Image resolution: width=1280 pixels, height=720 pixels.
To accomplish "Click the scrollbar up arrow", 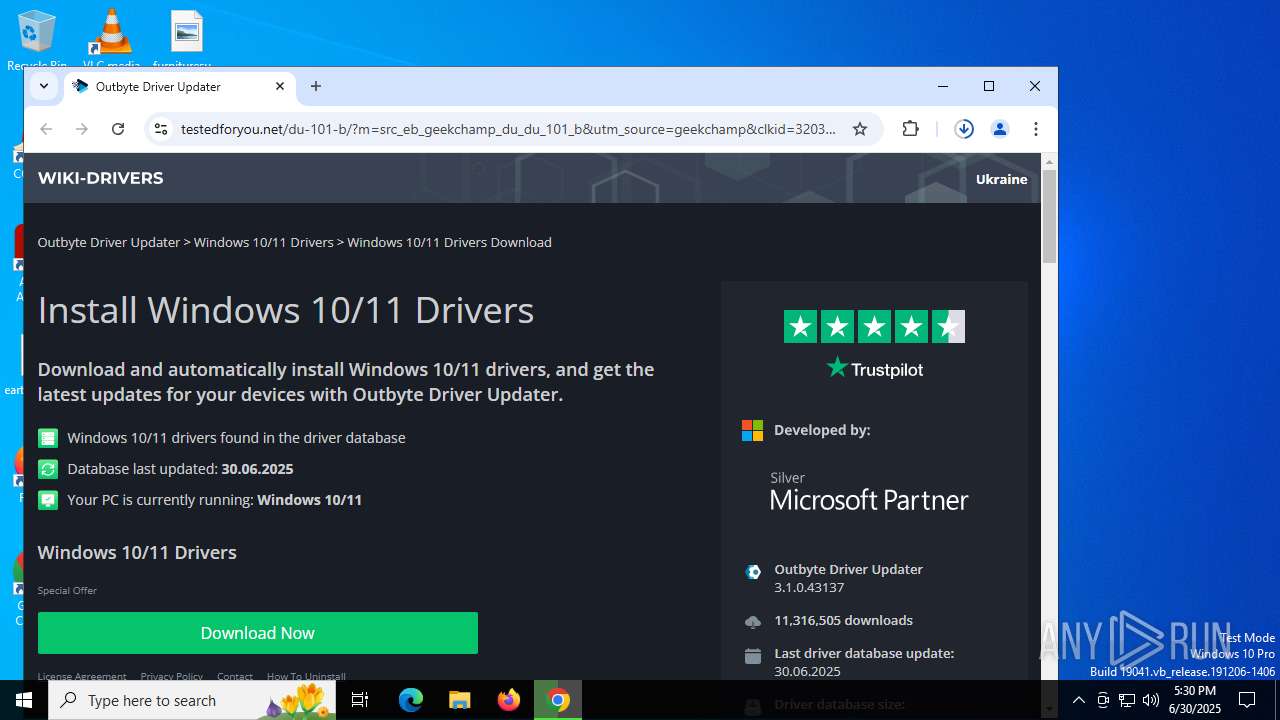I will [1049, 161].
